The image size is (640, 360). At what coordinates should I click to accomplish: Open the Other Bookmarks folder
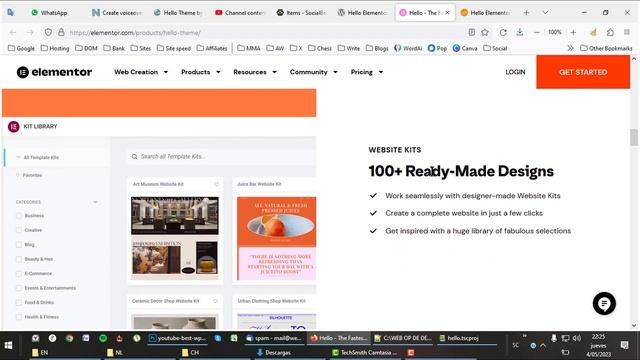[x=606, y=48]
